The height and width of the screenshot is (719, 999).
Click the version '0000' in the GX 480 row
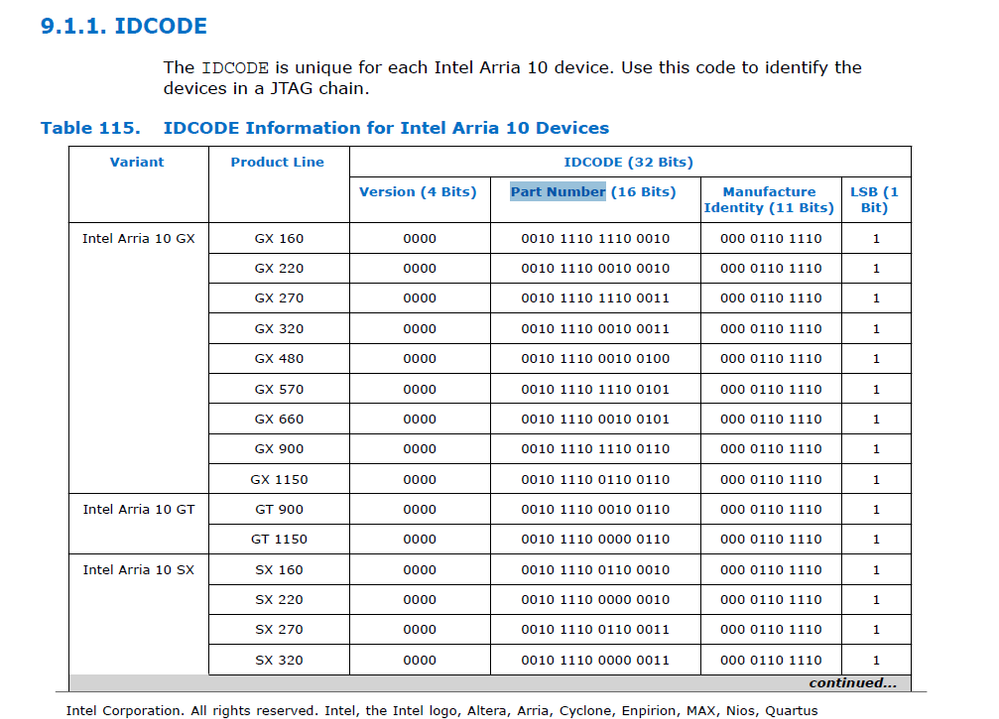pyautogui.click(x=419, y=359)
